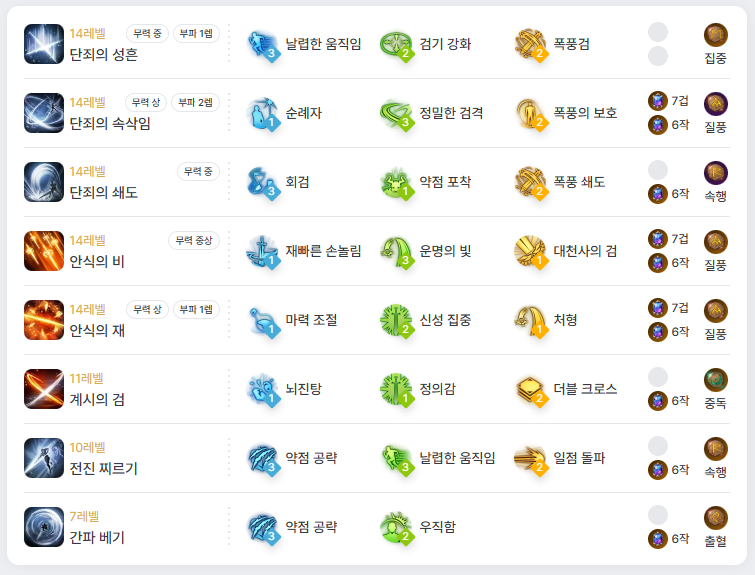Select the 중독 rune icon
Screen dimensions: 755x575
point(716,379)
